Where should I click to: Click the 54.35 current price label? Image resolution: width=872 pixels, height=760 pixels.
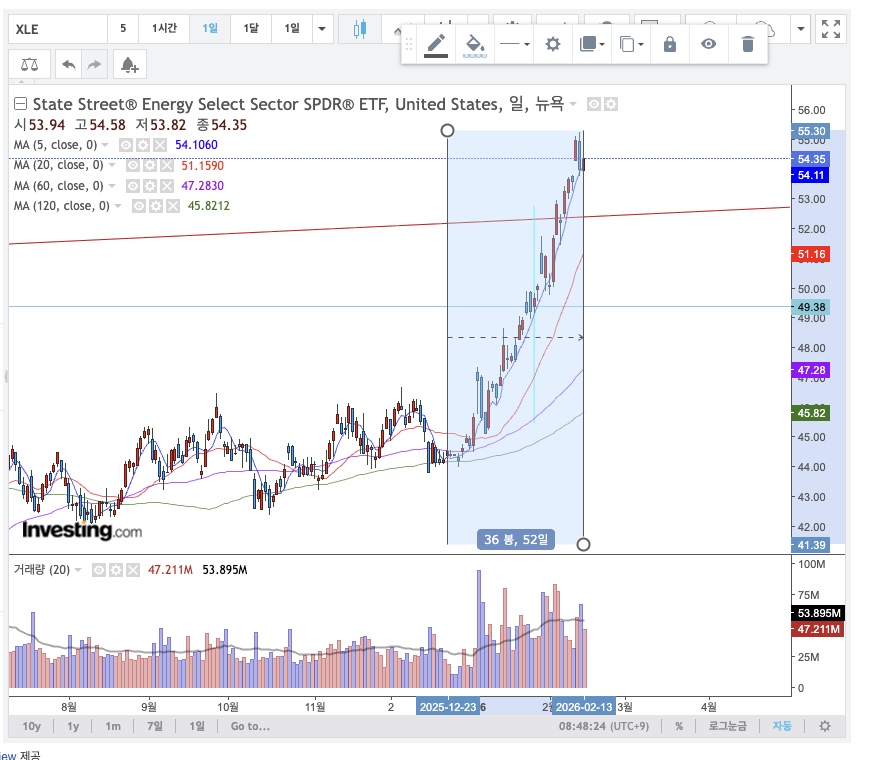point(811,159)
